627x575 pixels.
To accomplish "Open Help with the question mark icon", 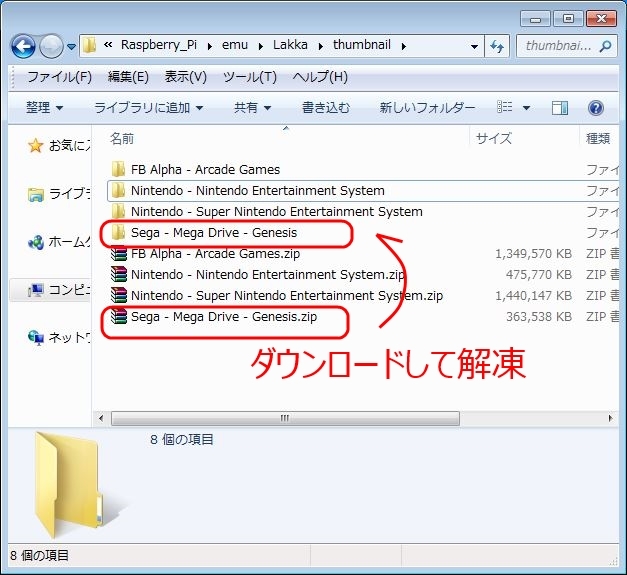I will 596,108.
